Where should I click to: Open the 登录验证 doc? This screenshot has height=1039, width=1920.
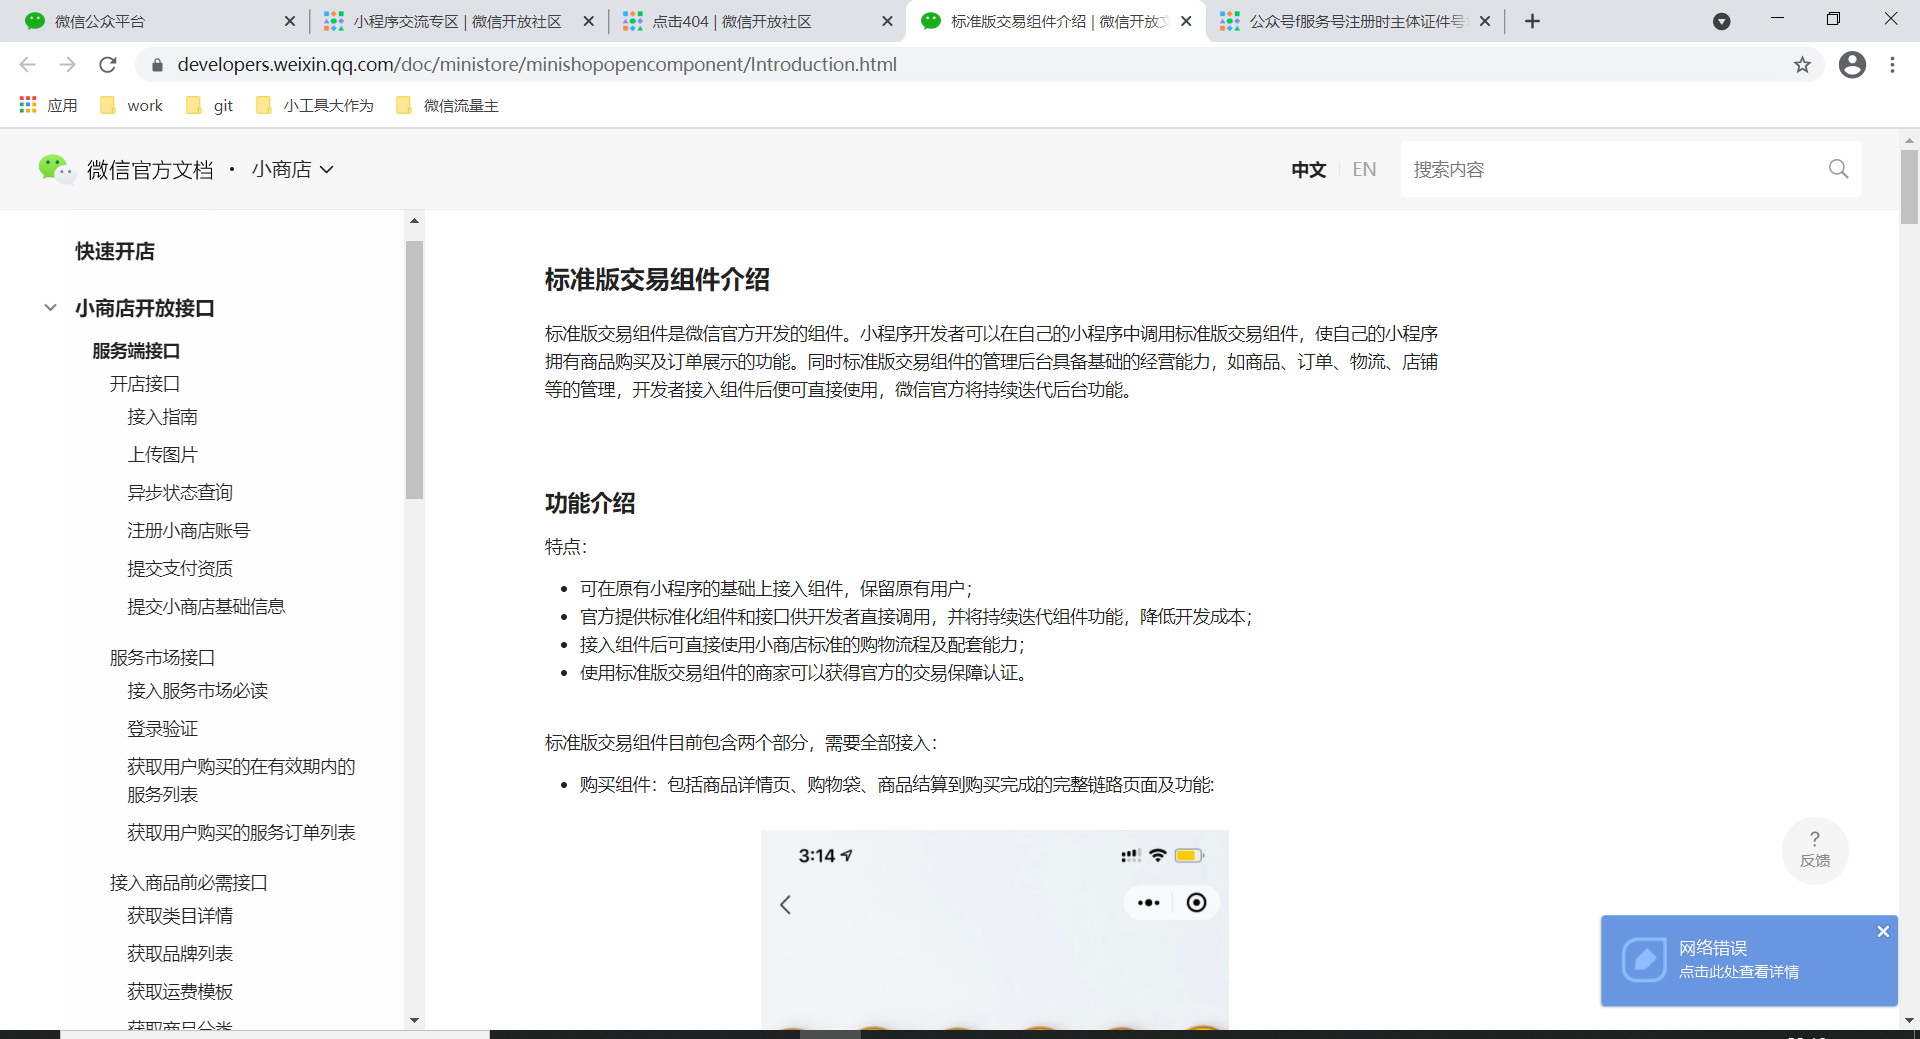pos(162,729)
